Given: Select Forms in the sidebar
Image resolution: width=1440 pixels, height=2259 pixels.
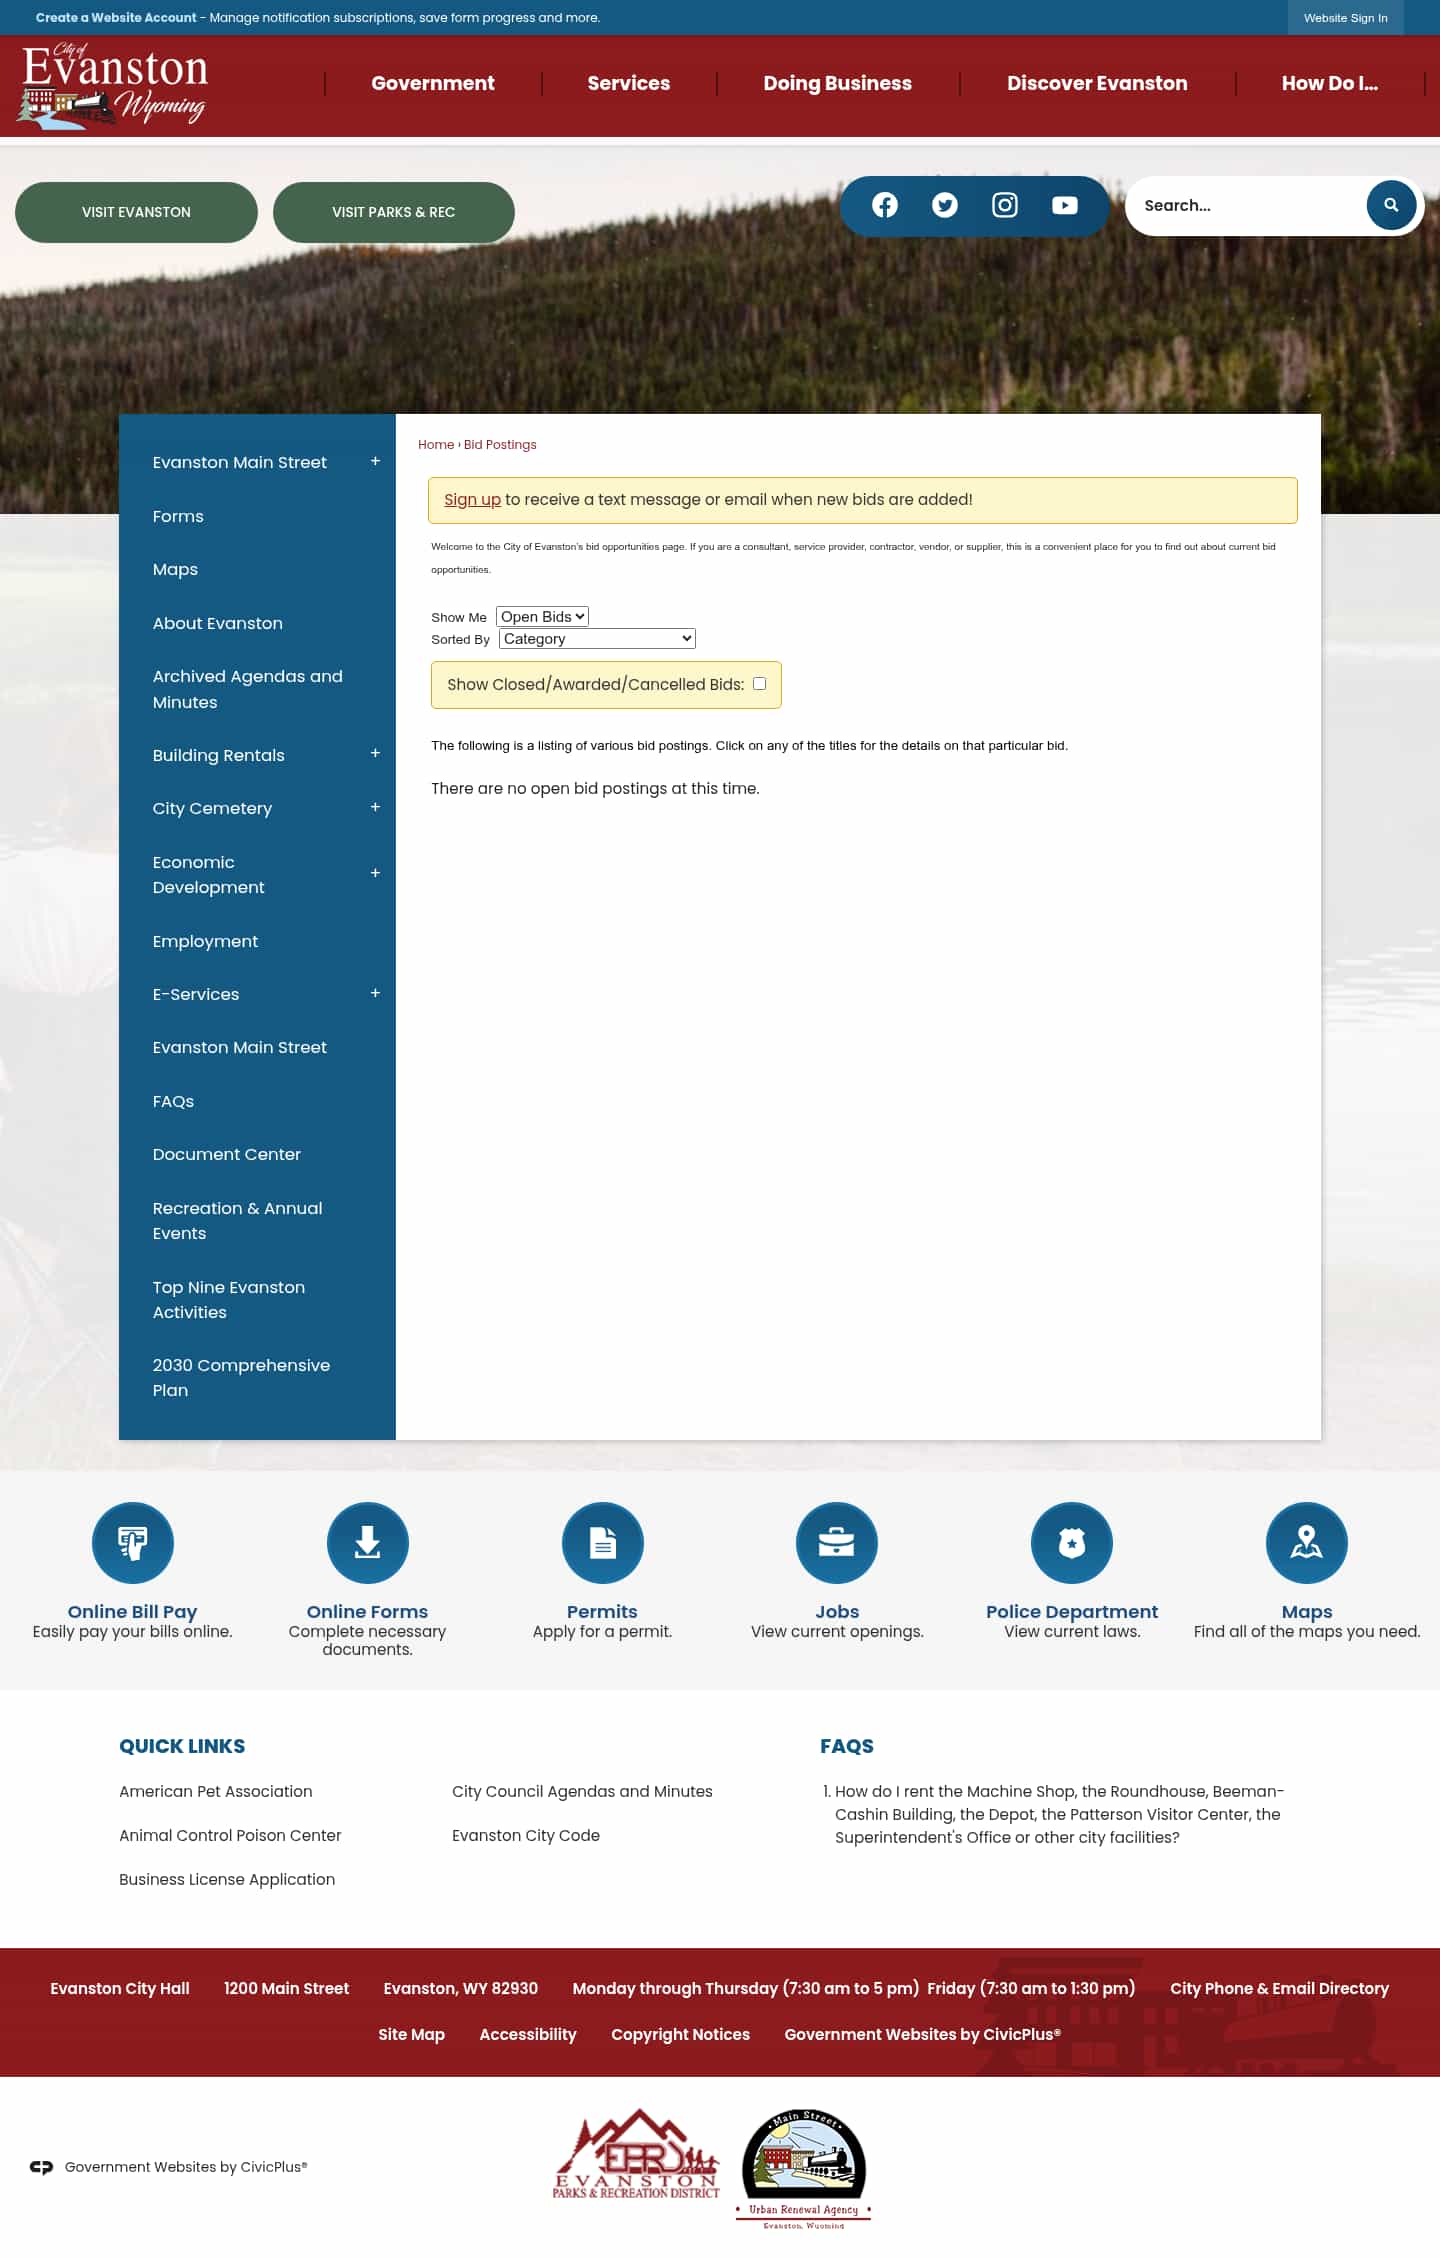Looking at the screenshot, I should [x=178, y=516].
